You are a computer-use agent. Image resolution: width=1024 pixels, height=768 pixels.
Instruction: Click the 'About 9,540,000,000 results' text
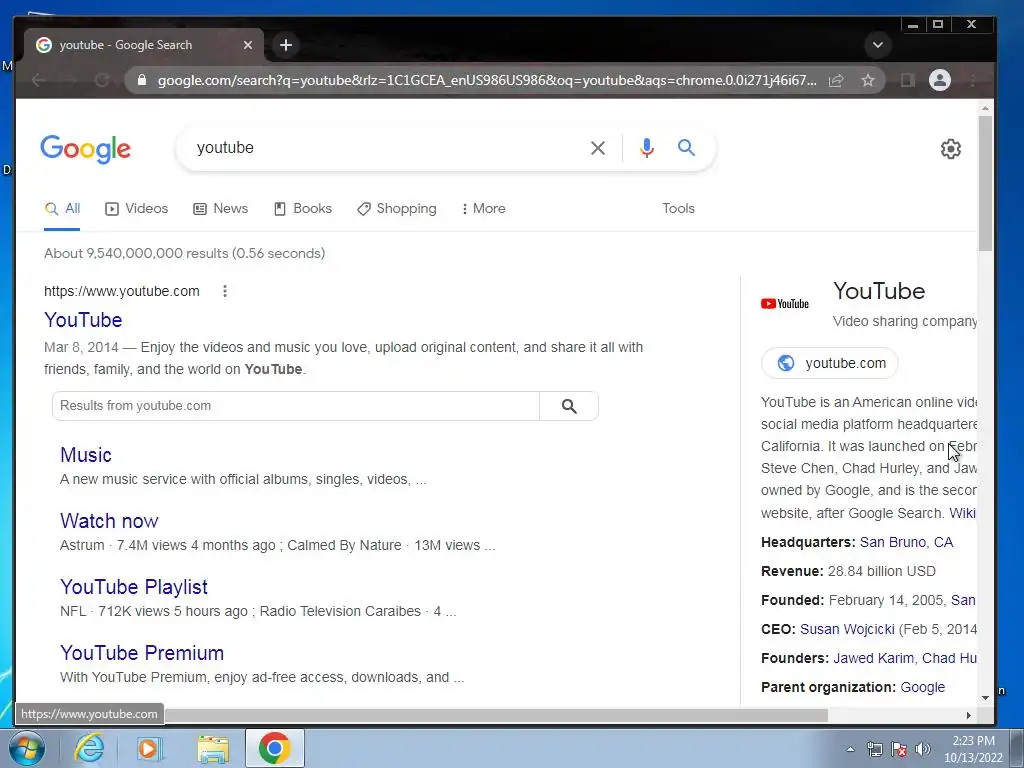[x=184, y=253]
